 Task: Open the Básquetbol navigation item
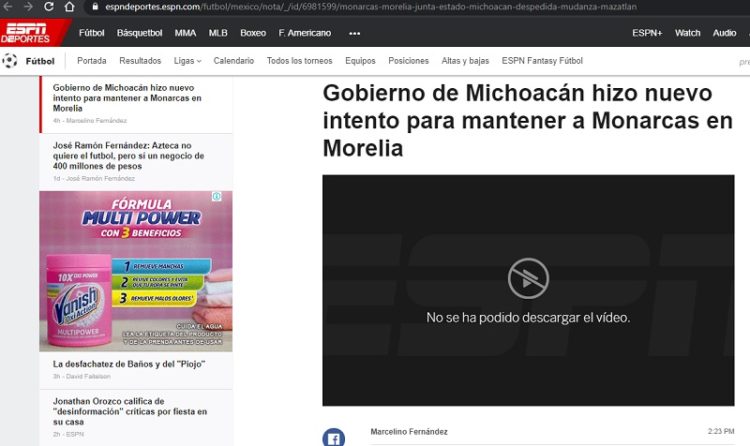(140, 33)
